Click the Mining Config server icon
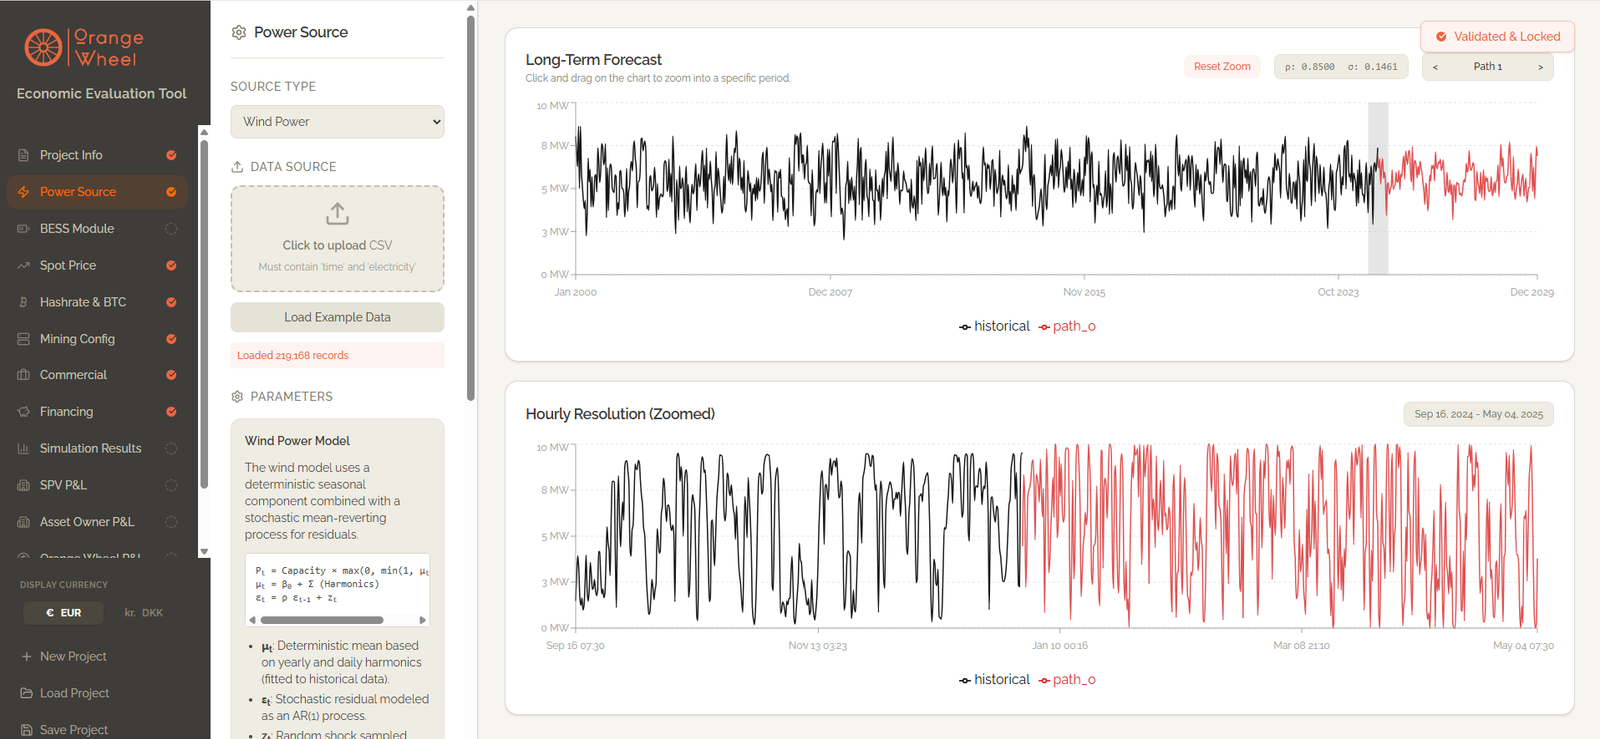 point(23,339)
